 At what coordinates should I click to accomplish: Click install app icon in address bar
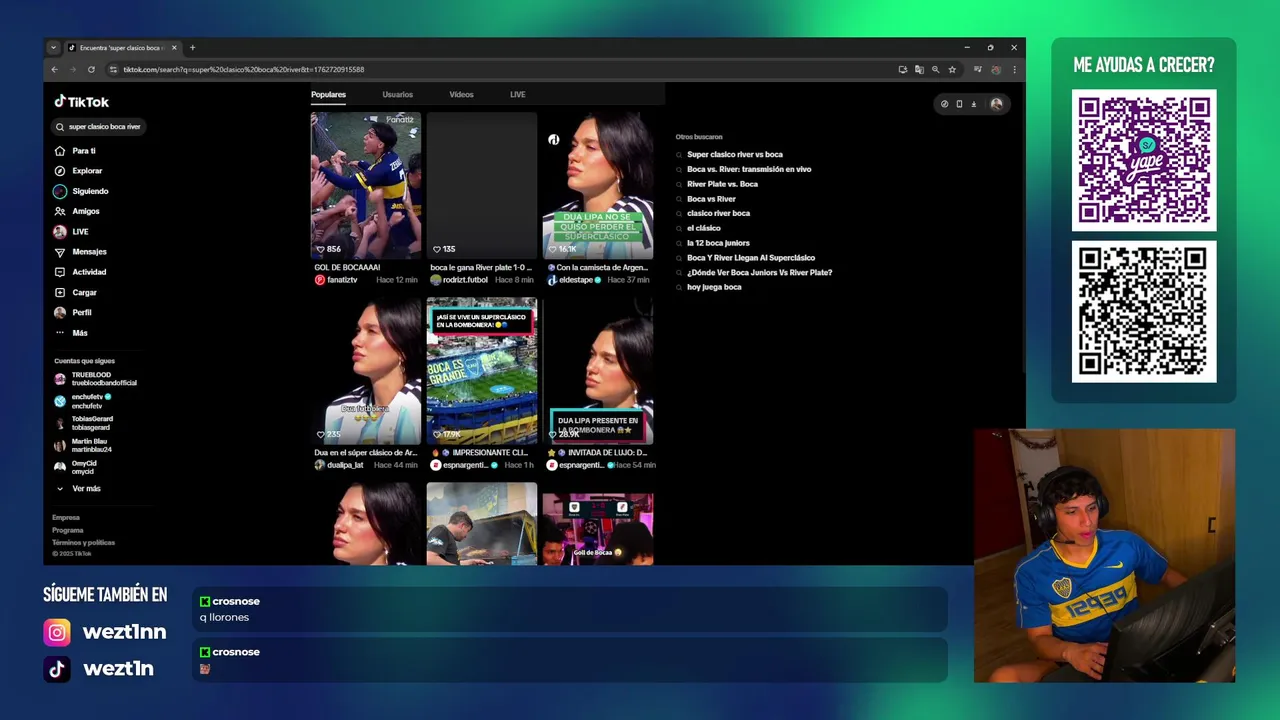coord(903,69)
